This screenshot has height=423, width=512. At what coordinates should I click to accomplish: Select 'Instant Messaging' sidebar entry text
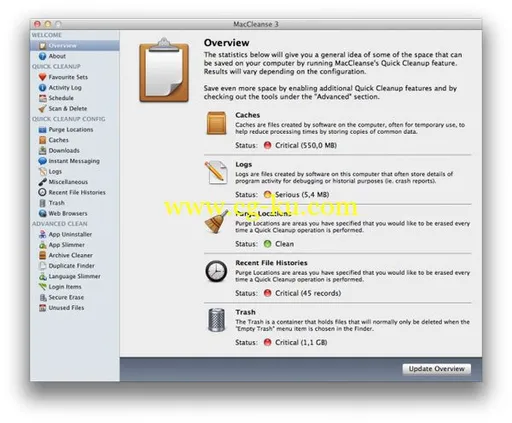coord(74,161)
